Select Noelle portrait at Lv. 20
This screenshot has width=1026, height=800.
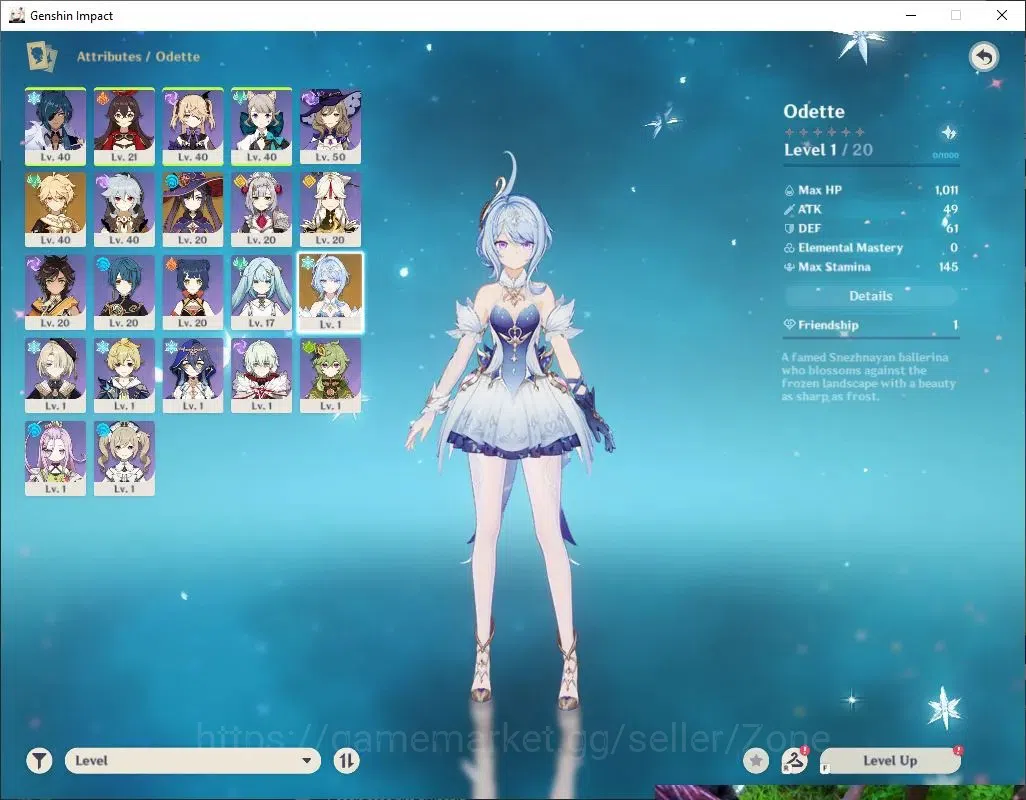[262, 209]
